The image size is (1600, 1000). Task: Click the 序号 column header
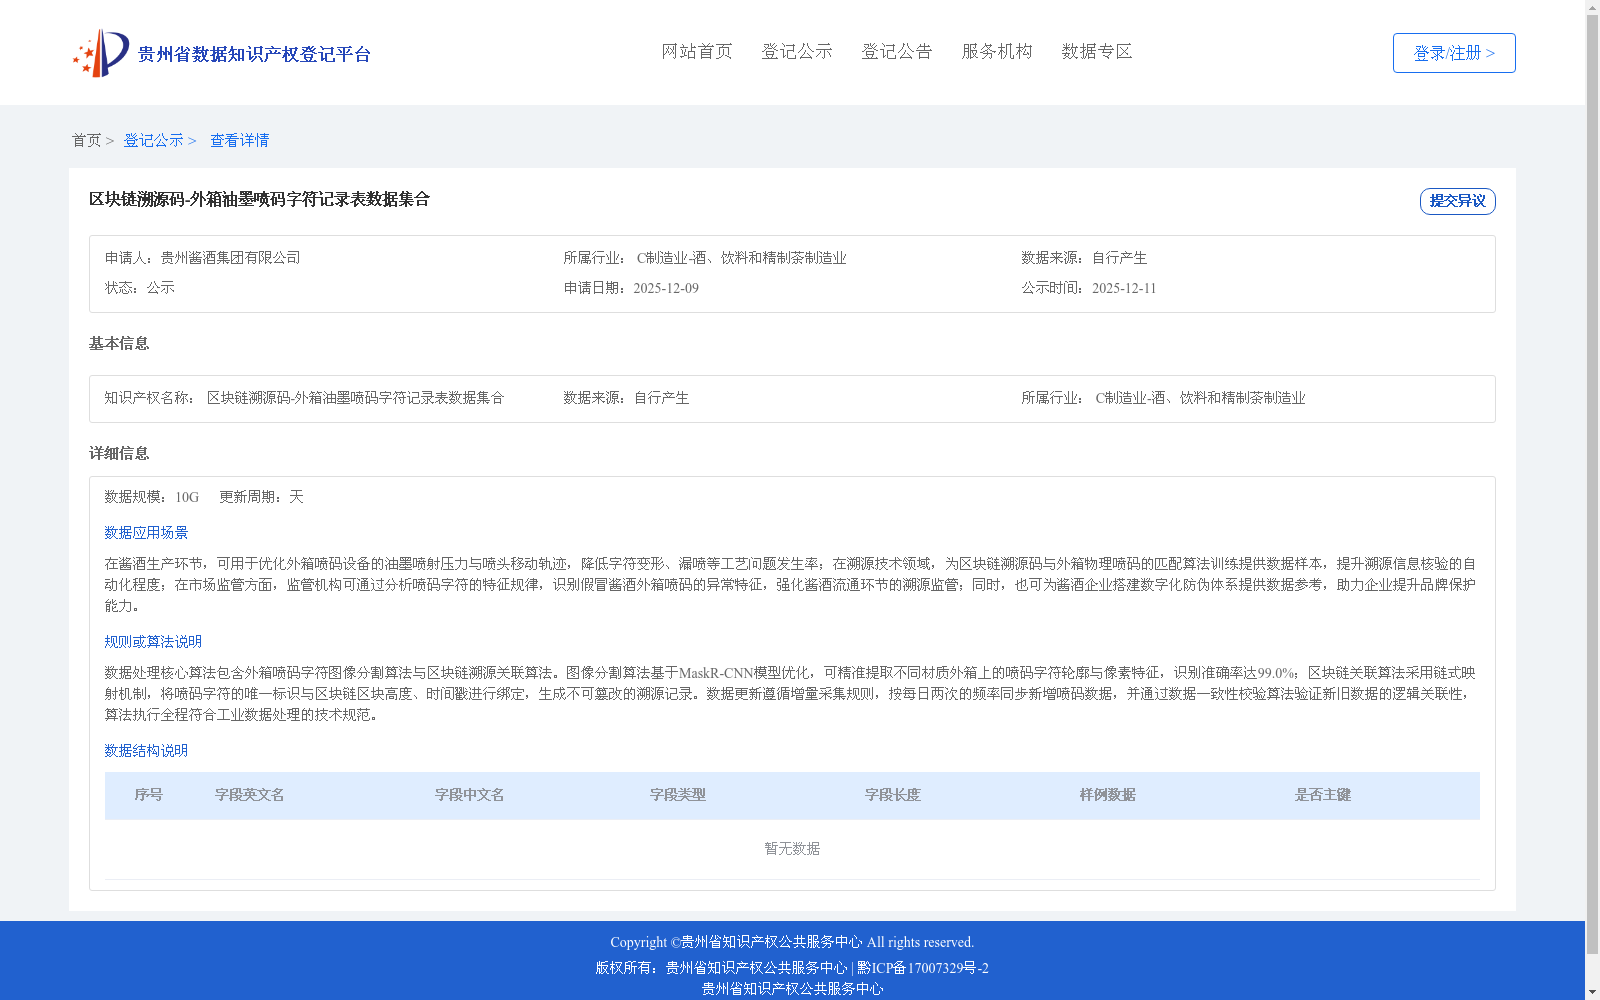149,795
